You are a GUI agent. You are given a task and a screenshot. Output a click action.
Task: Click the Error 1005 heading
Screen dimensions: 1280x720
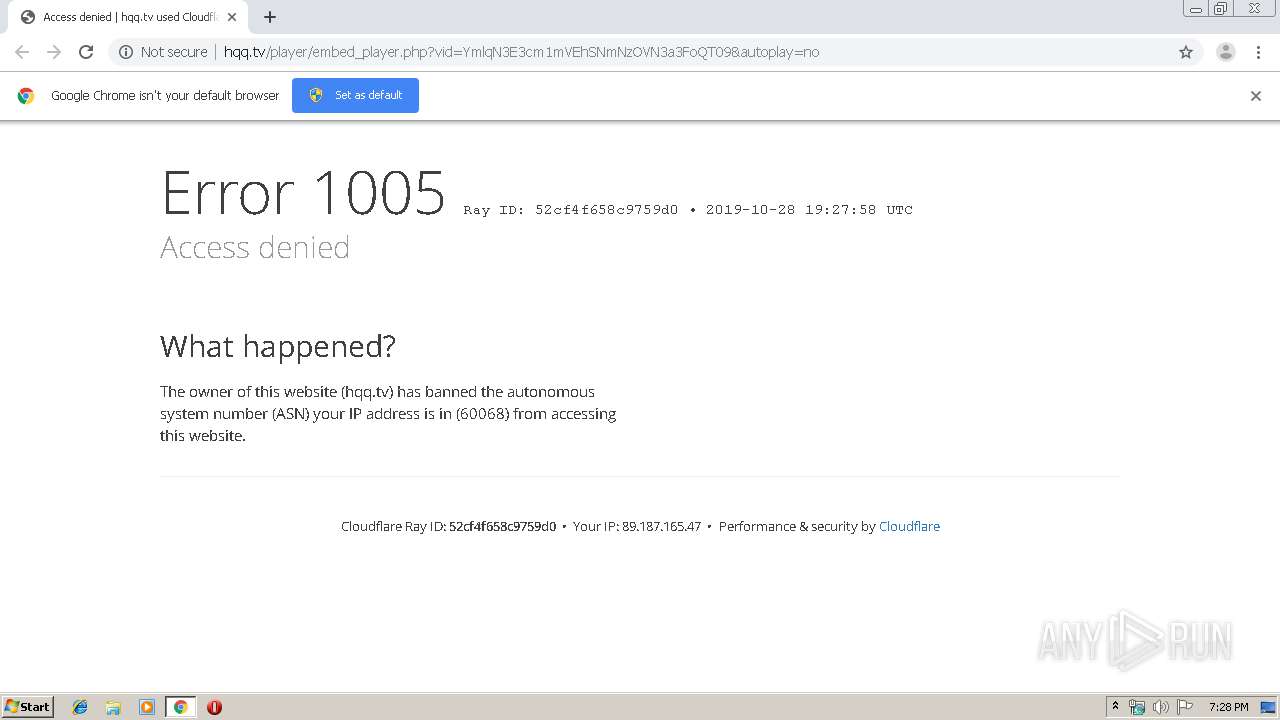click(x=303, y=192)
